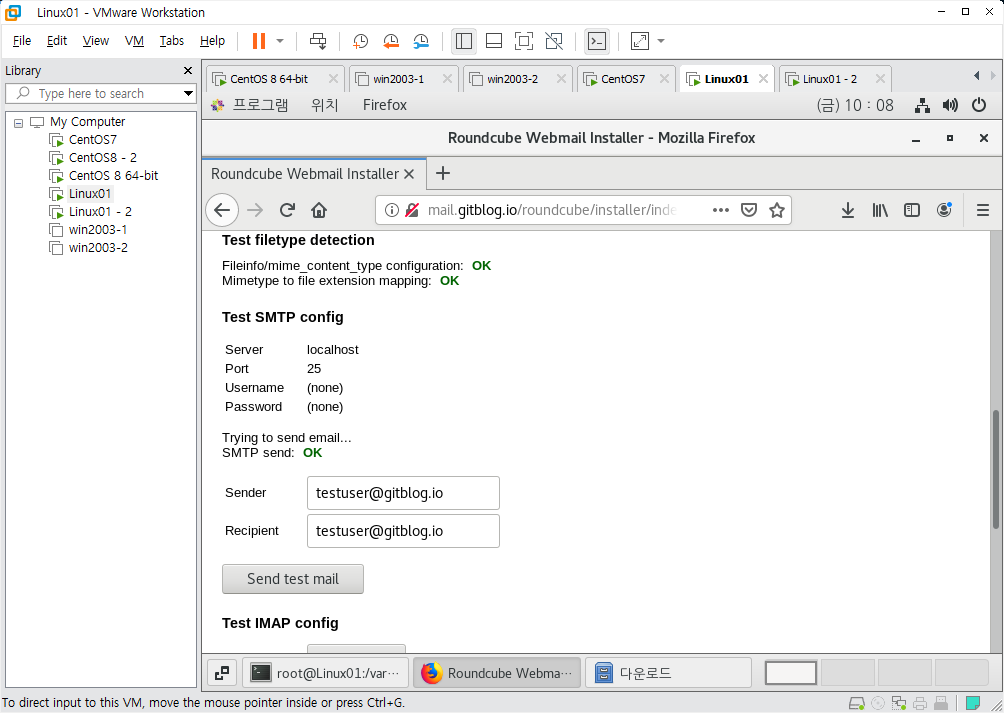1004x713 pixels.
Task: Open the View menu
Action: click(95, 41)
